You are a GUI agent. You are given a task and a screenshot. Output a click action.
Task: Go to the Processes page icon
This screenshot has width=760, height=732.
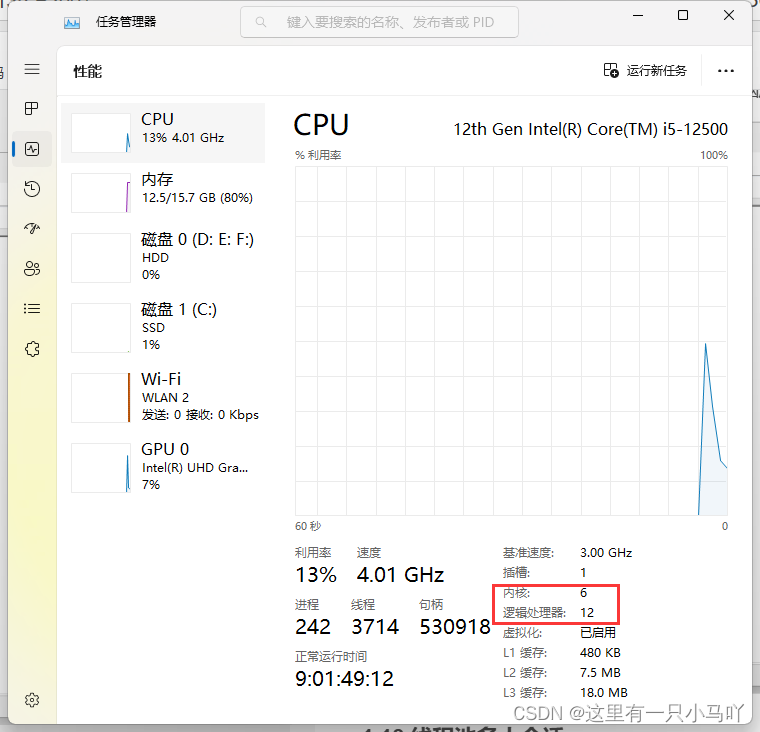[32, 109]
